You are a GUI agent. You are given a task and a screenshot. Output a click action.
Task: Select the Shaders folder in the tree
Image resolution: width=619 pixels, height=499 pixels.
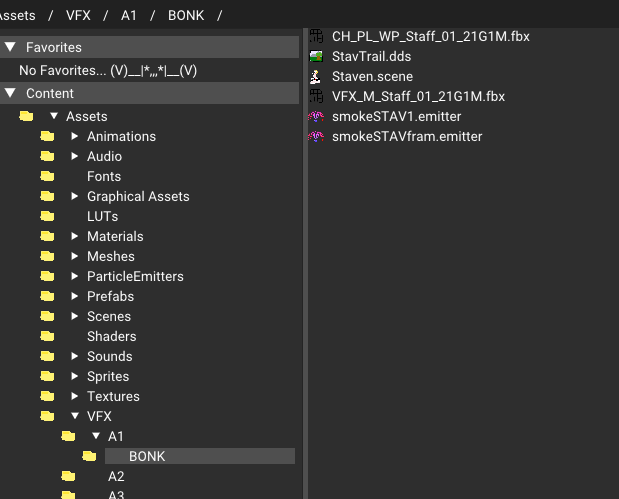(112, 336)
